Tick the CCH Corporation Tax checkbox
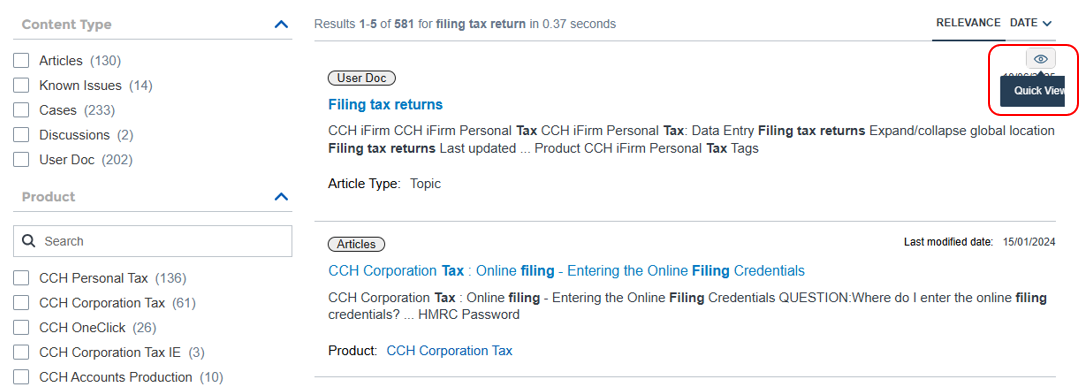Viewport: 1083px width, 390px height. click(x=21, y=303)
